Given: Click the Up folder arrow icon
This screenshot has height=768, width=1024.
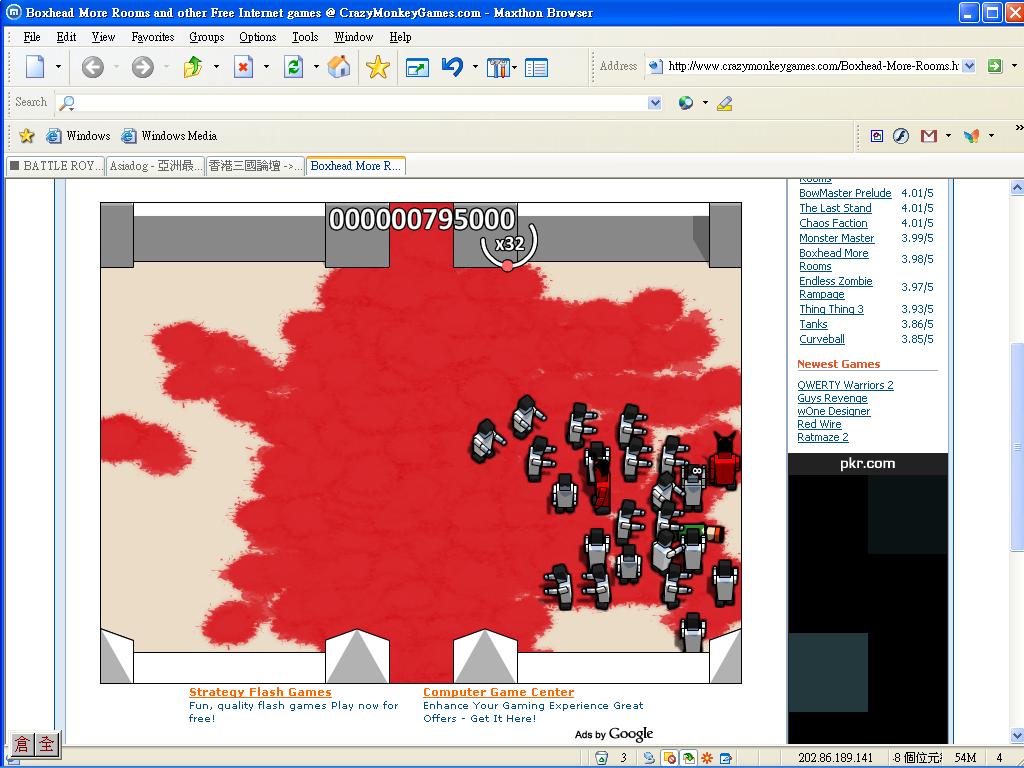Looking at the screenshot, I should tap(193, 67).
